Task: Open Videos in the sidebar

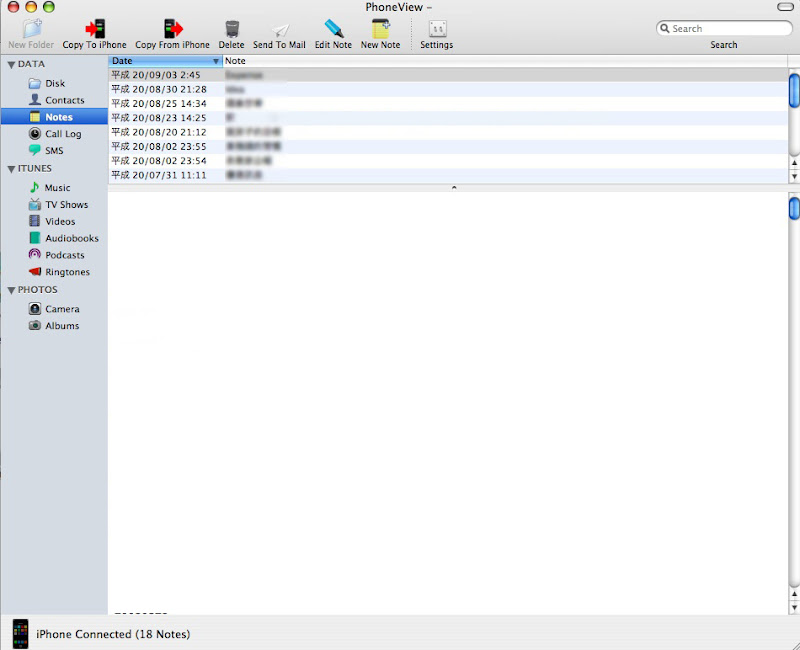Action: click(52, 221)
